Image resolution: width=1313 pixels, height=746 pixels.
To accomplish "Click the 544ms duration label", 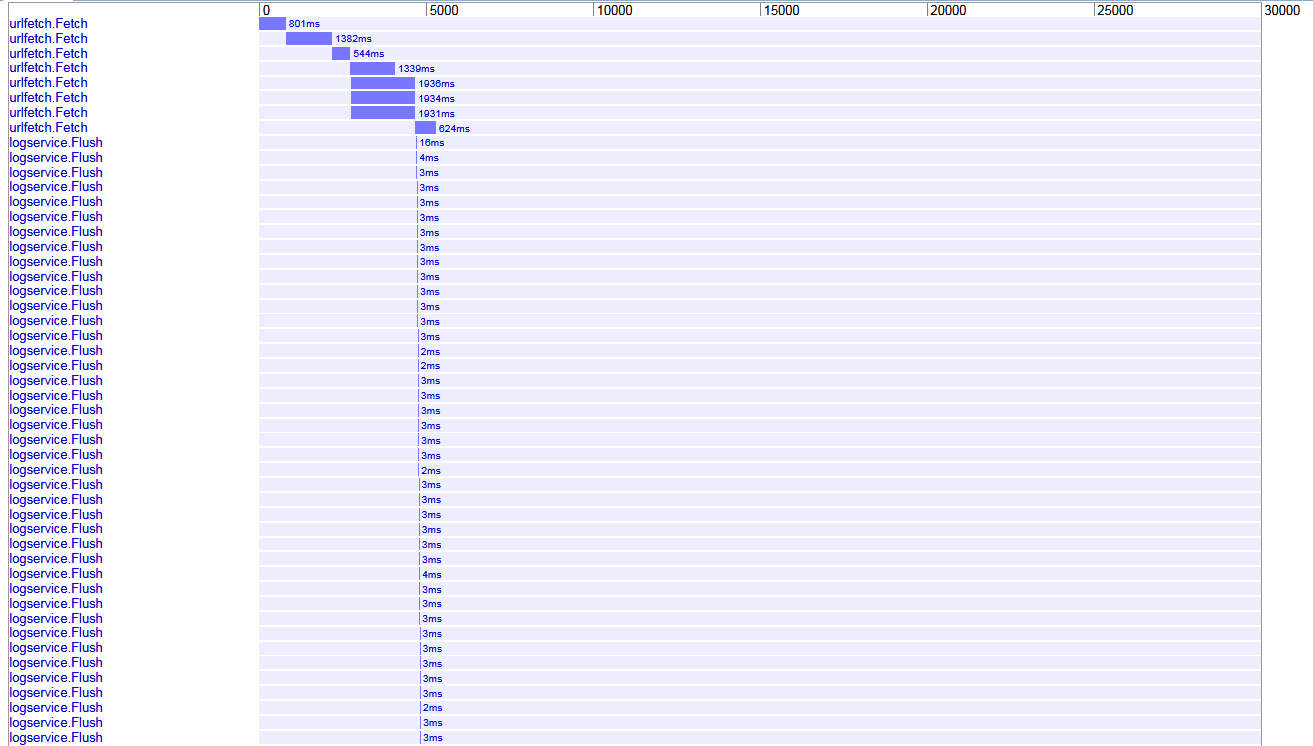I will [368, 54].
